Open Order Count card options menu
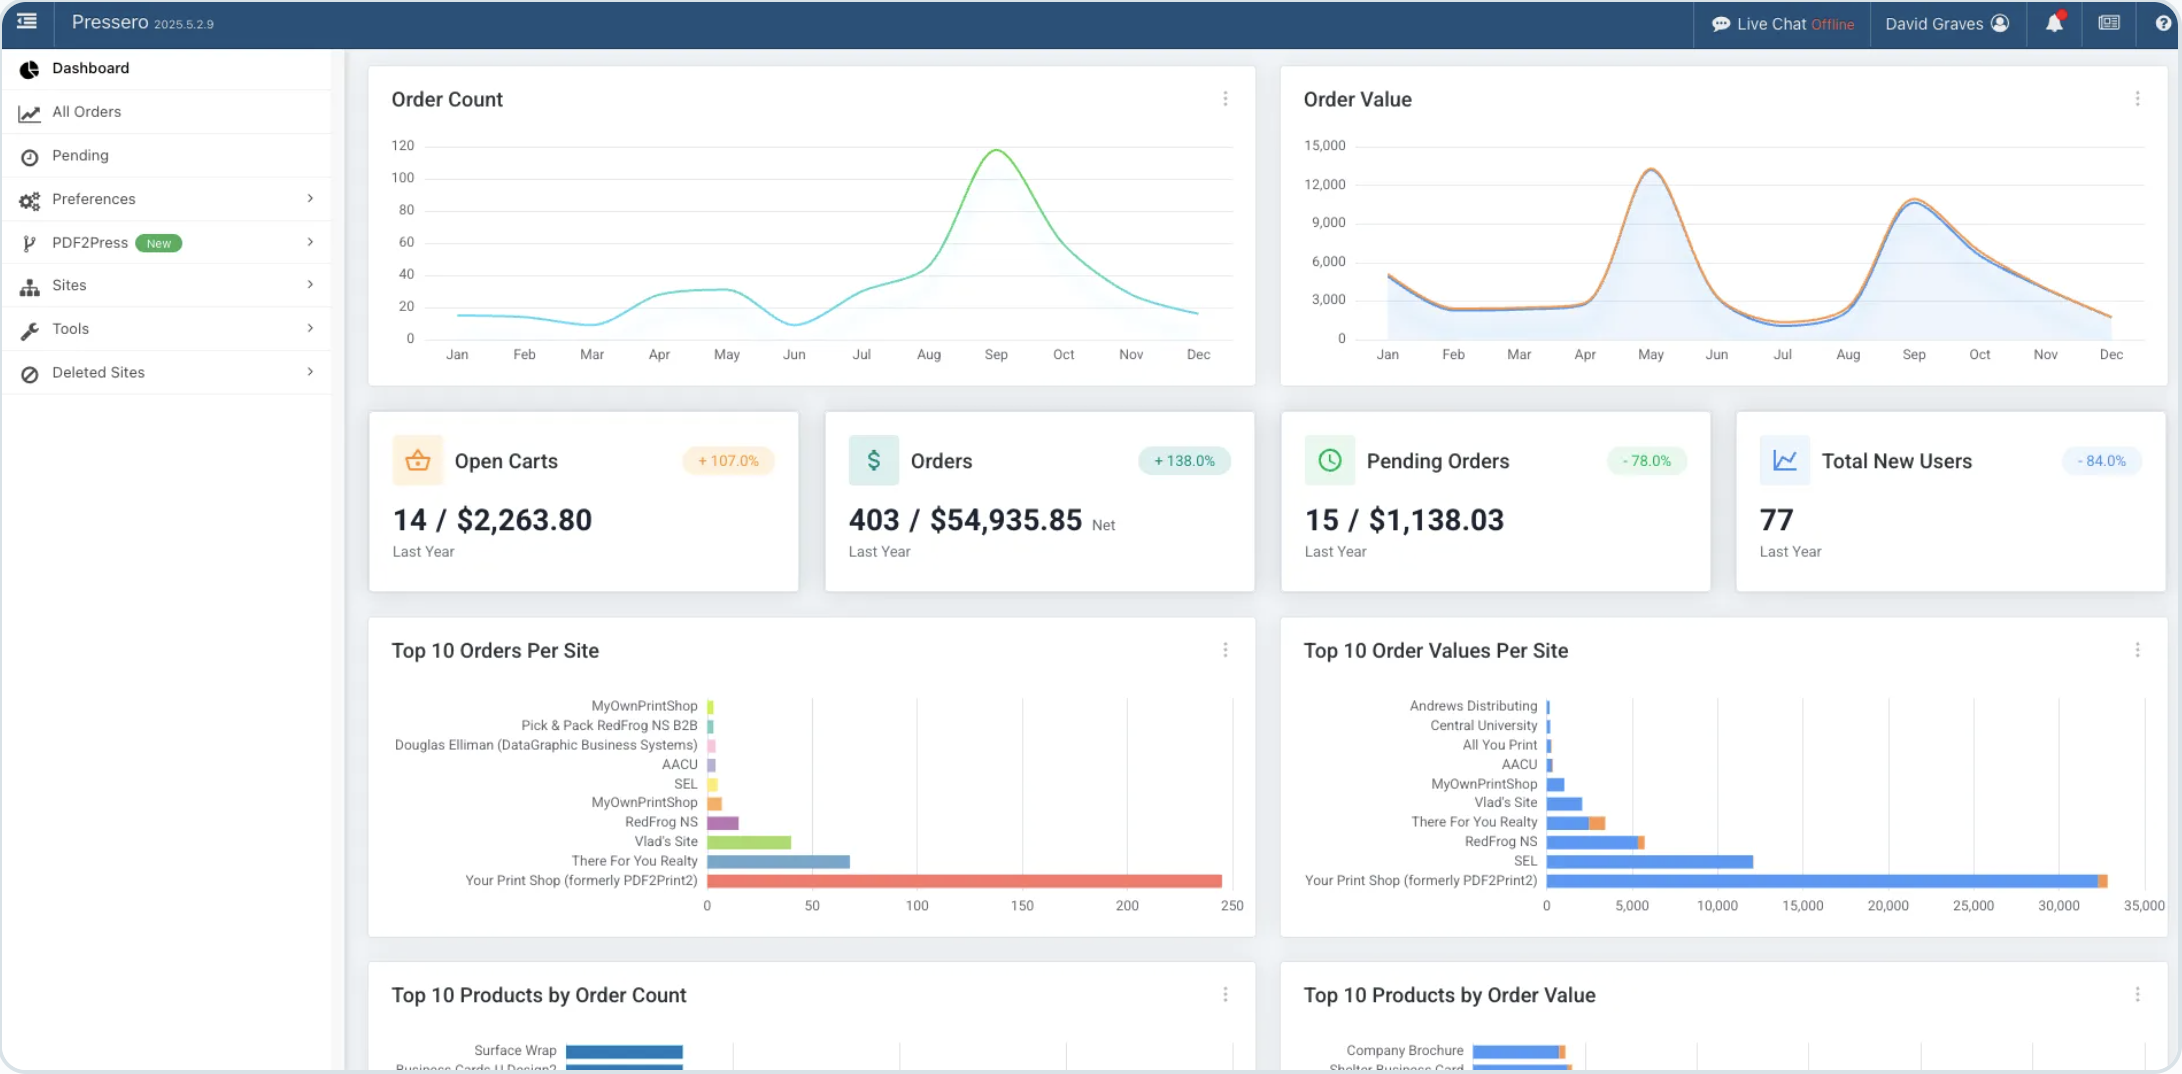The width and height of the screenshot is (2182, 1074). pos(1225,99)
